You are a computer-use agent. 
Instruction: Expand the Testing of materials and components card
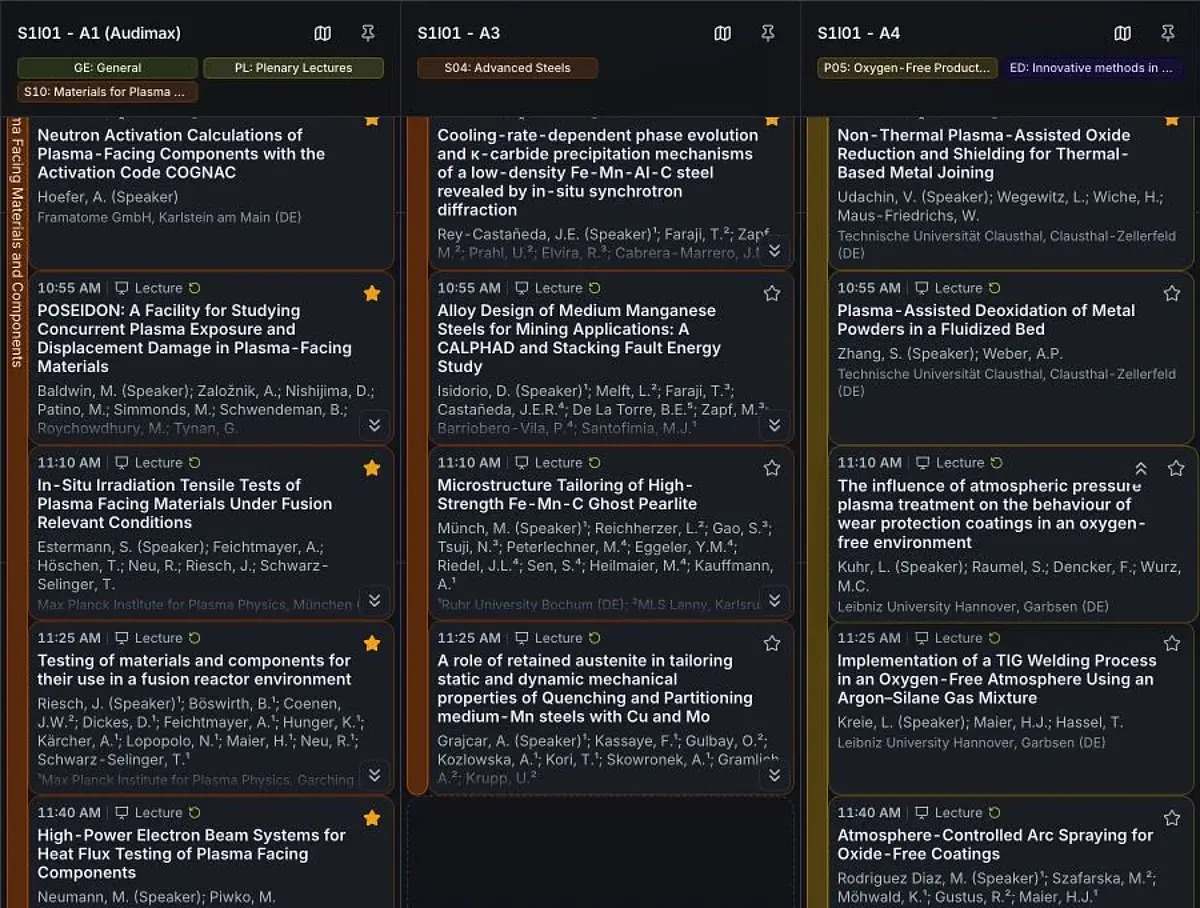coord(374,775)
